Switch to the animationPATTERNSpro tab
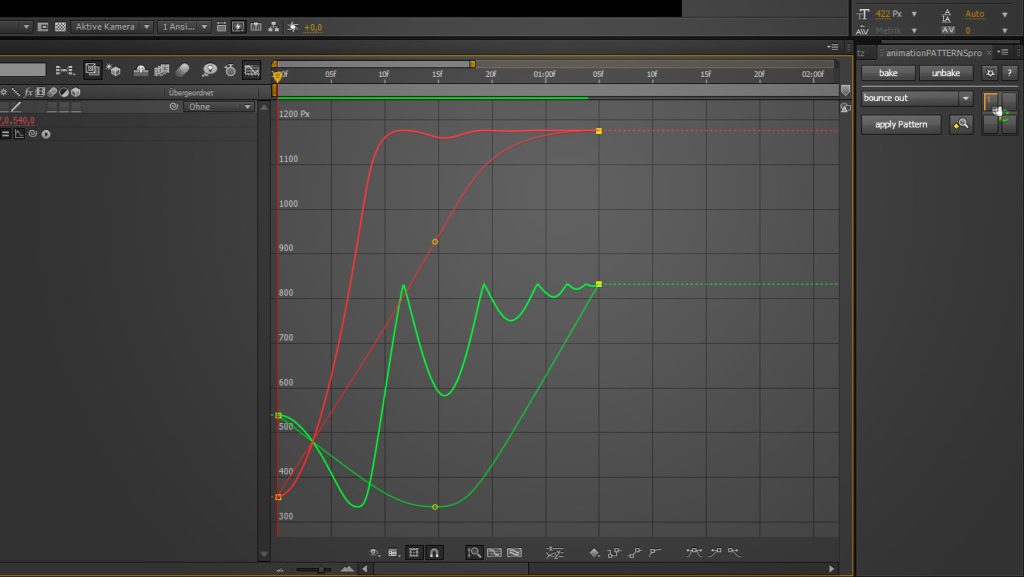Screen dimensions: 1024x577 pos(931,52)
